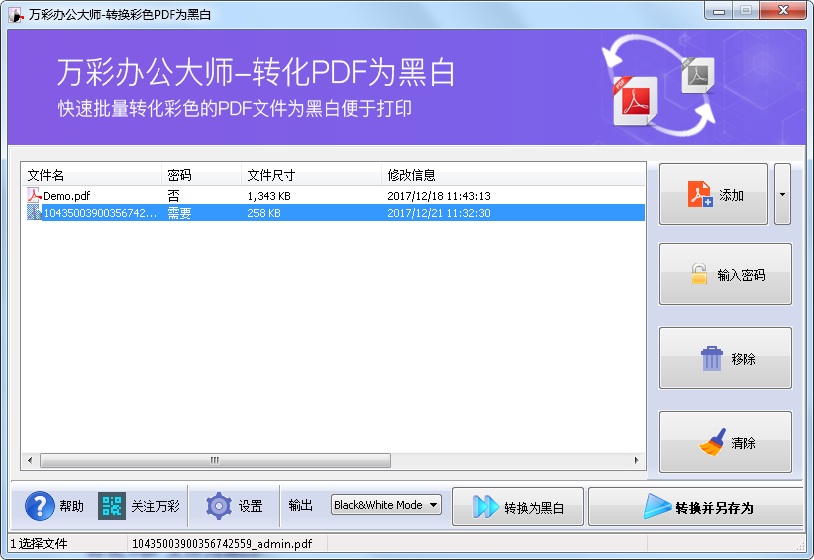Select the Demo.pdf row

click(x=333, y=196)
